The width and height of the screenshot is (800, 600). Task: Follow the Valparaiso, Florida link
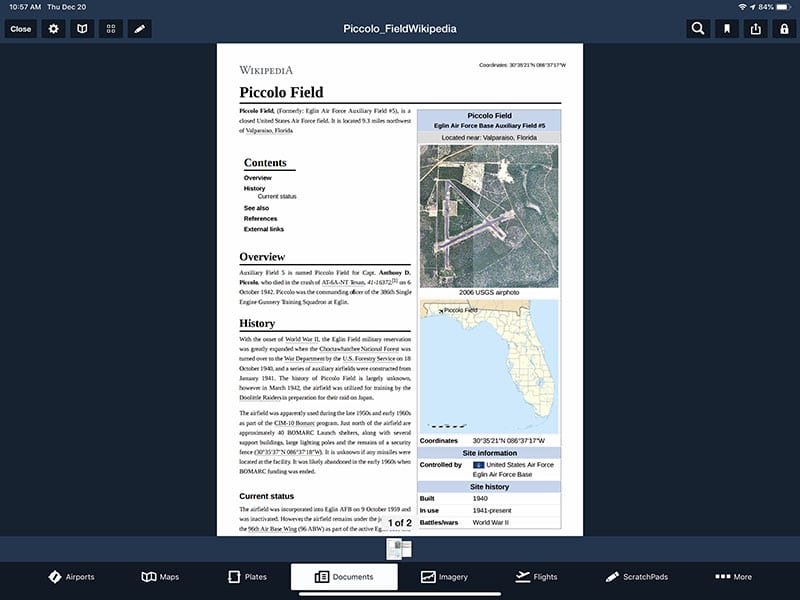pyautogui.click(x=269, y=131)
